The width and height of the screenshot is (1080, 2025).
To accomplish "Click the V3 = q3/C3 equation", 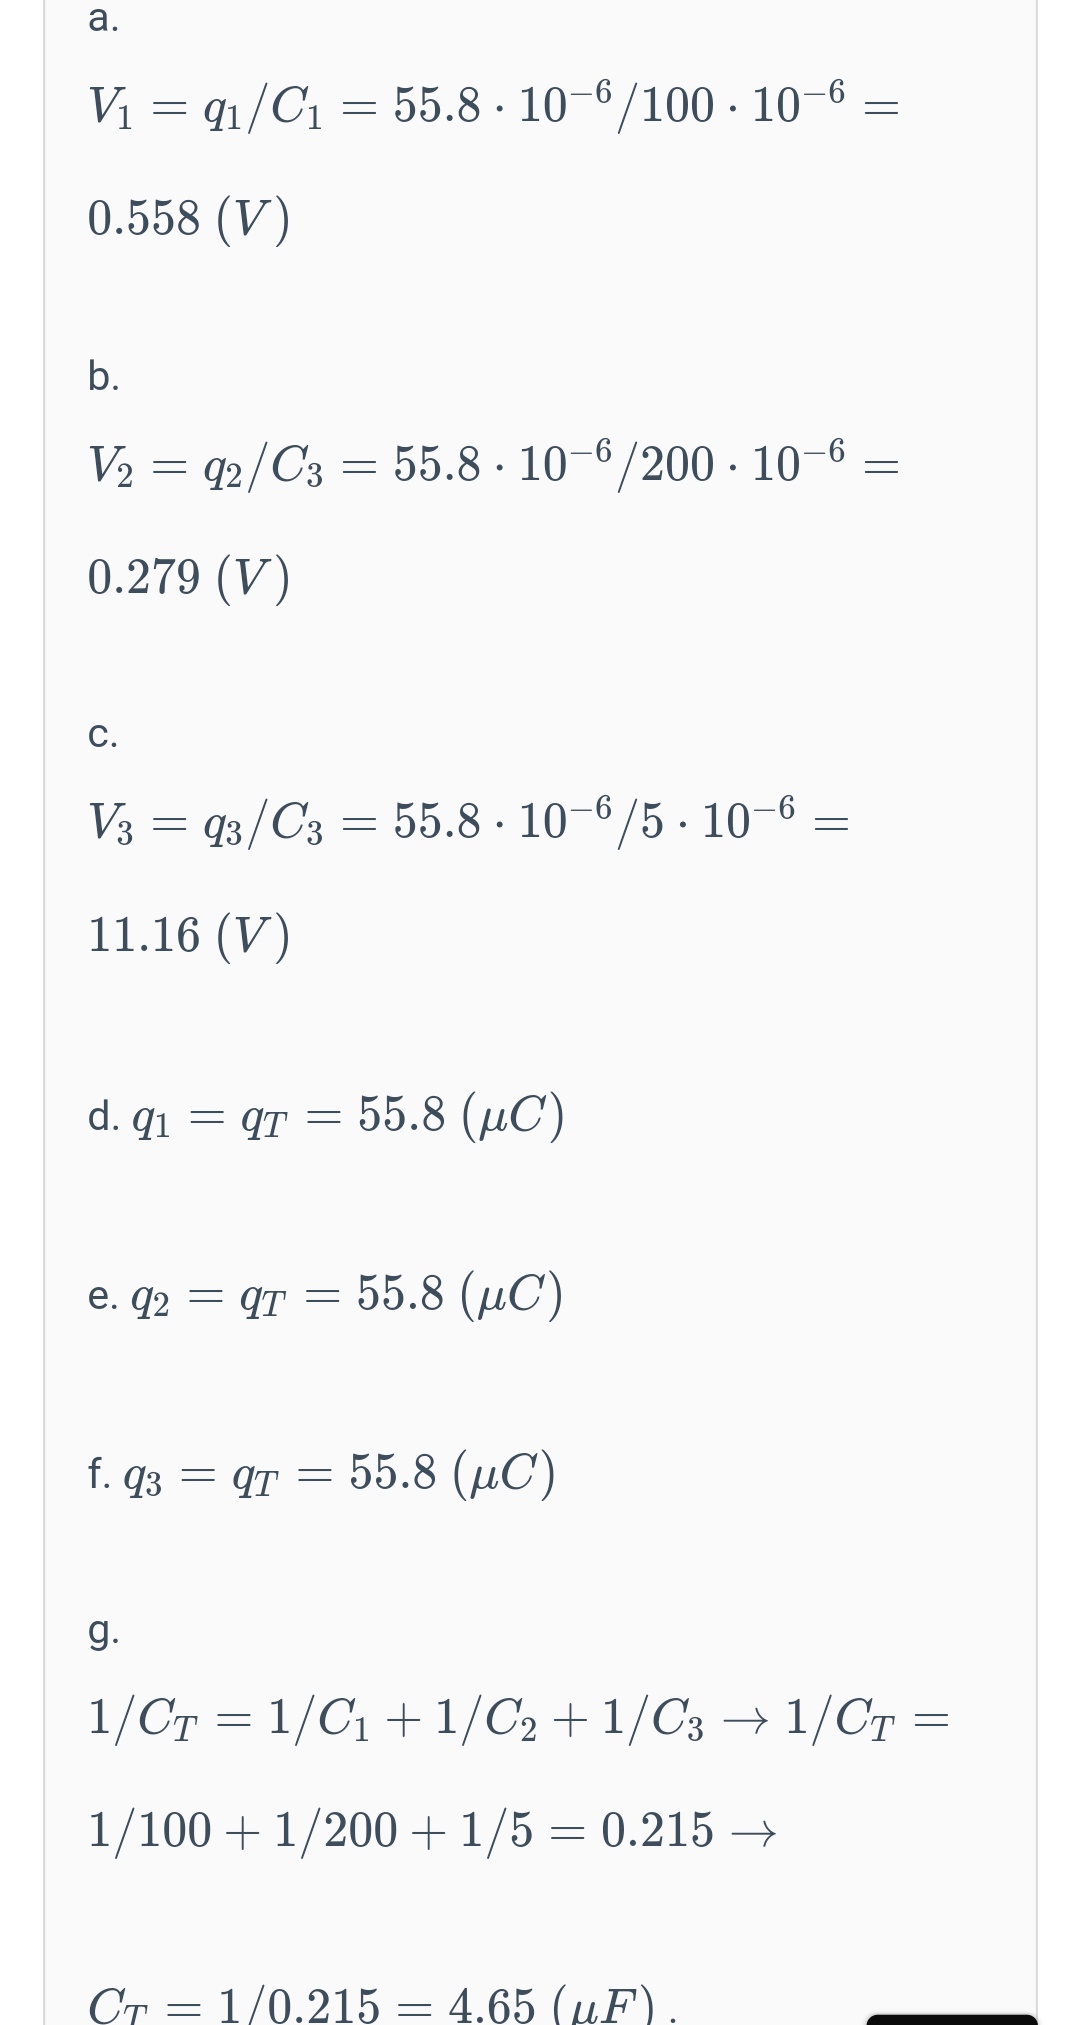I will (468, 821).
